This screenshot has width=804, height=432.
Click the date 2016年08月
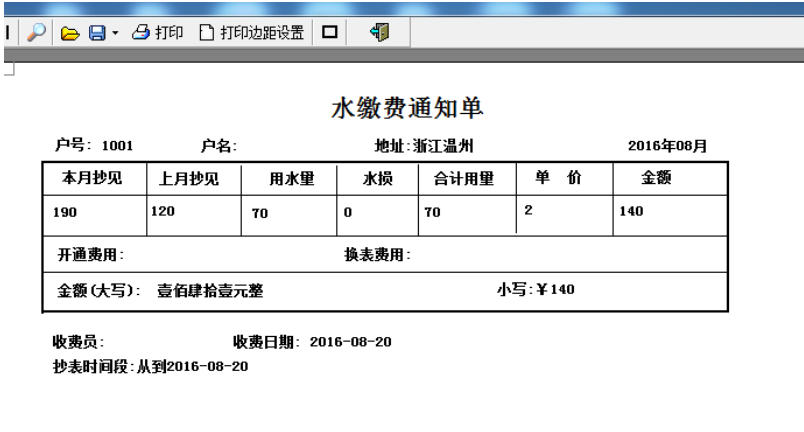tap(668, 146)
